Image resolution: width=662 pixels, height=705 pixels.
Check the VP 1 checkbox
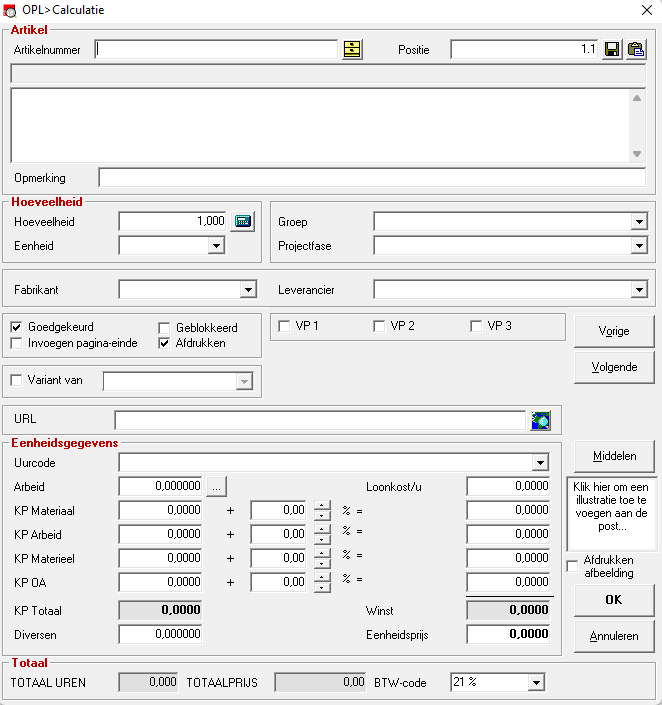pyautogui.click(x=284, y=326)
